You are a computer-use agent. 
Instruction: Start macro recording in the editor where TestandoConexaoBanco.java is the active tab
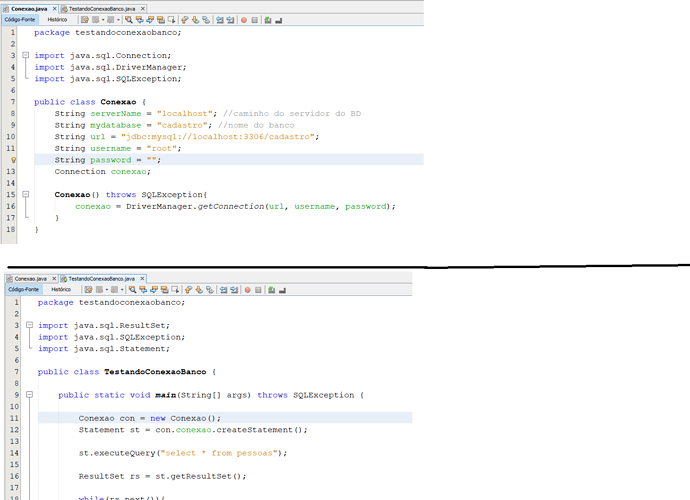point(247,290)
